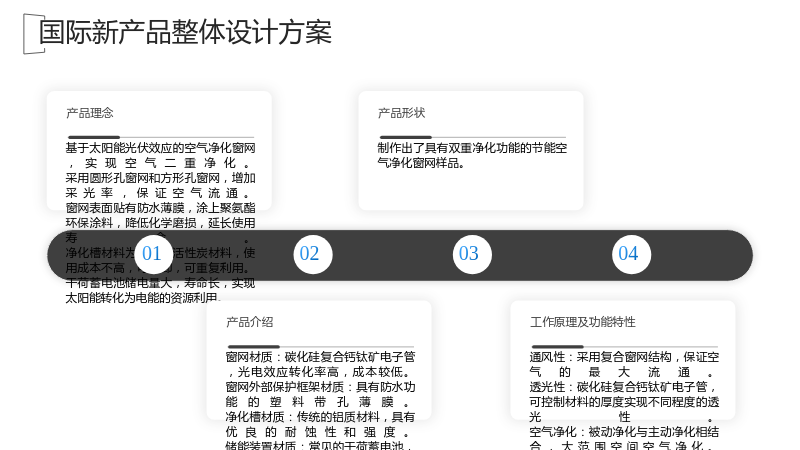Select the slide title 国际新产品整体设计方案
Image resolution: width=800 pixels, height=450 pixels.
[186, 32]
